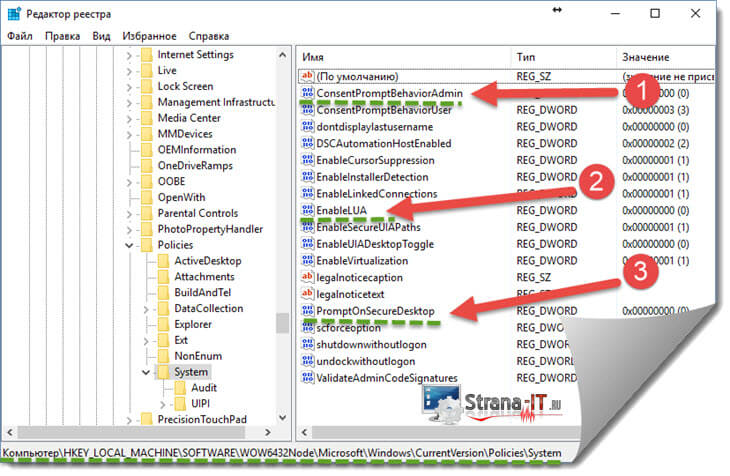Image resolution: width=730 pixels, height=476 pixels.
Task: Click the tree pane vertical scrollbar
Action: point(284,200)
